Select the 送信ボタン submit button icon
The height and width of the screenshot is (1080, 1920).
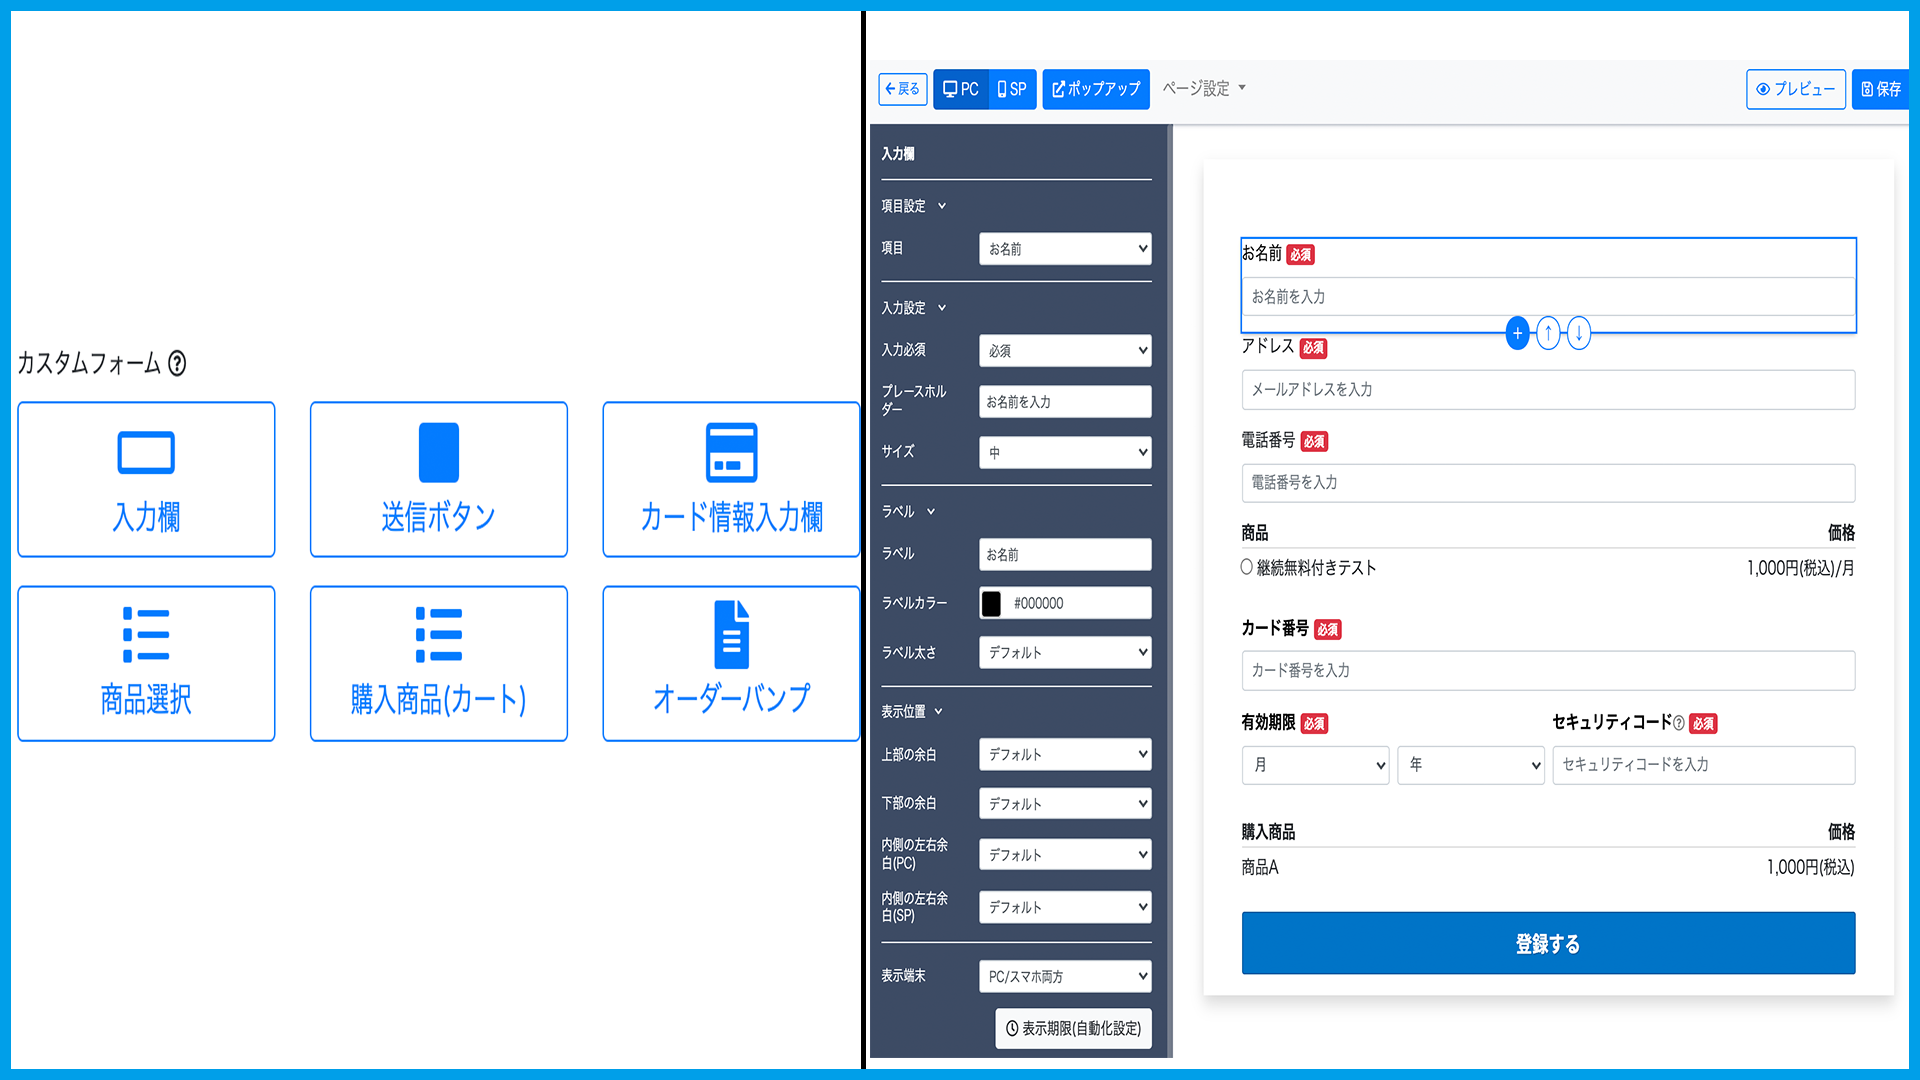tap(438, 453)
